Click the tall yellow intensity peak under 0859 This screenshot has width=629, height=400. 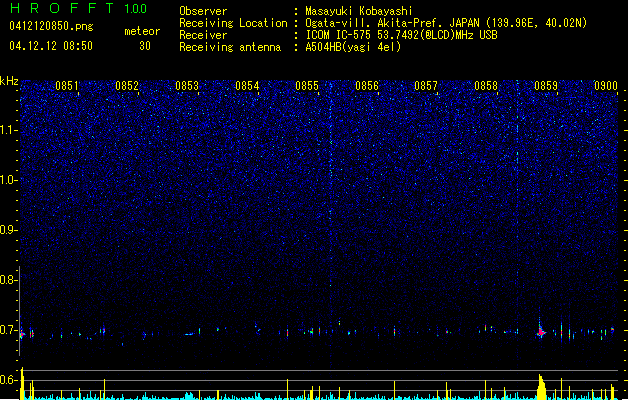coord(542,387)
